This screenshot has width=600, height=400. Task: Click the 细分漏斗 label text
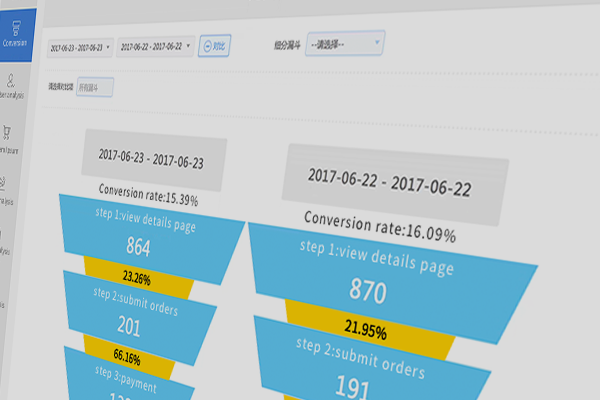[x=287, y=45]
